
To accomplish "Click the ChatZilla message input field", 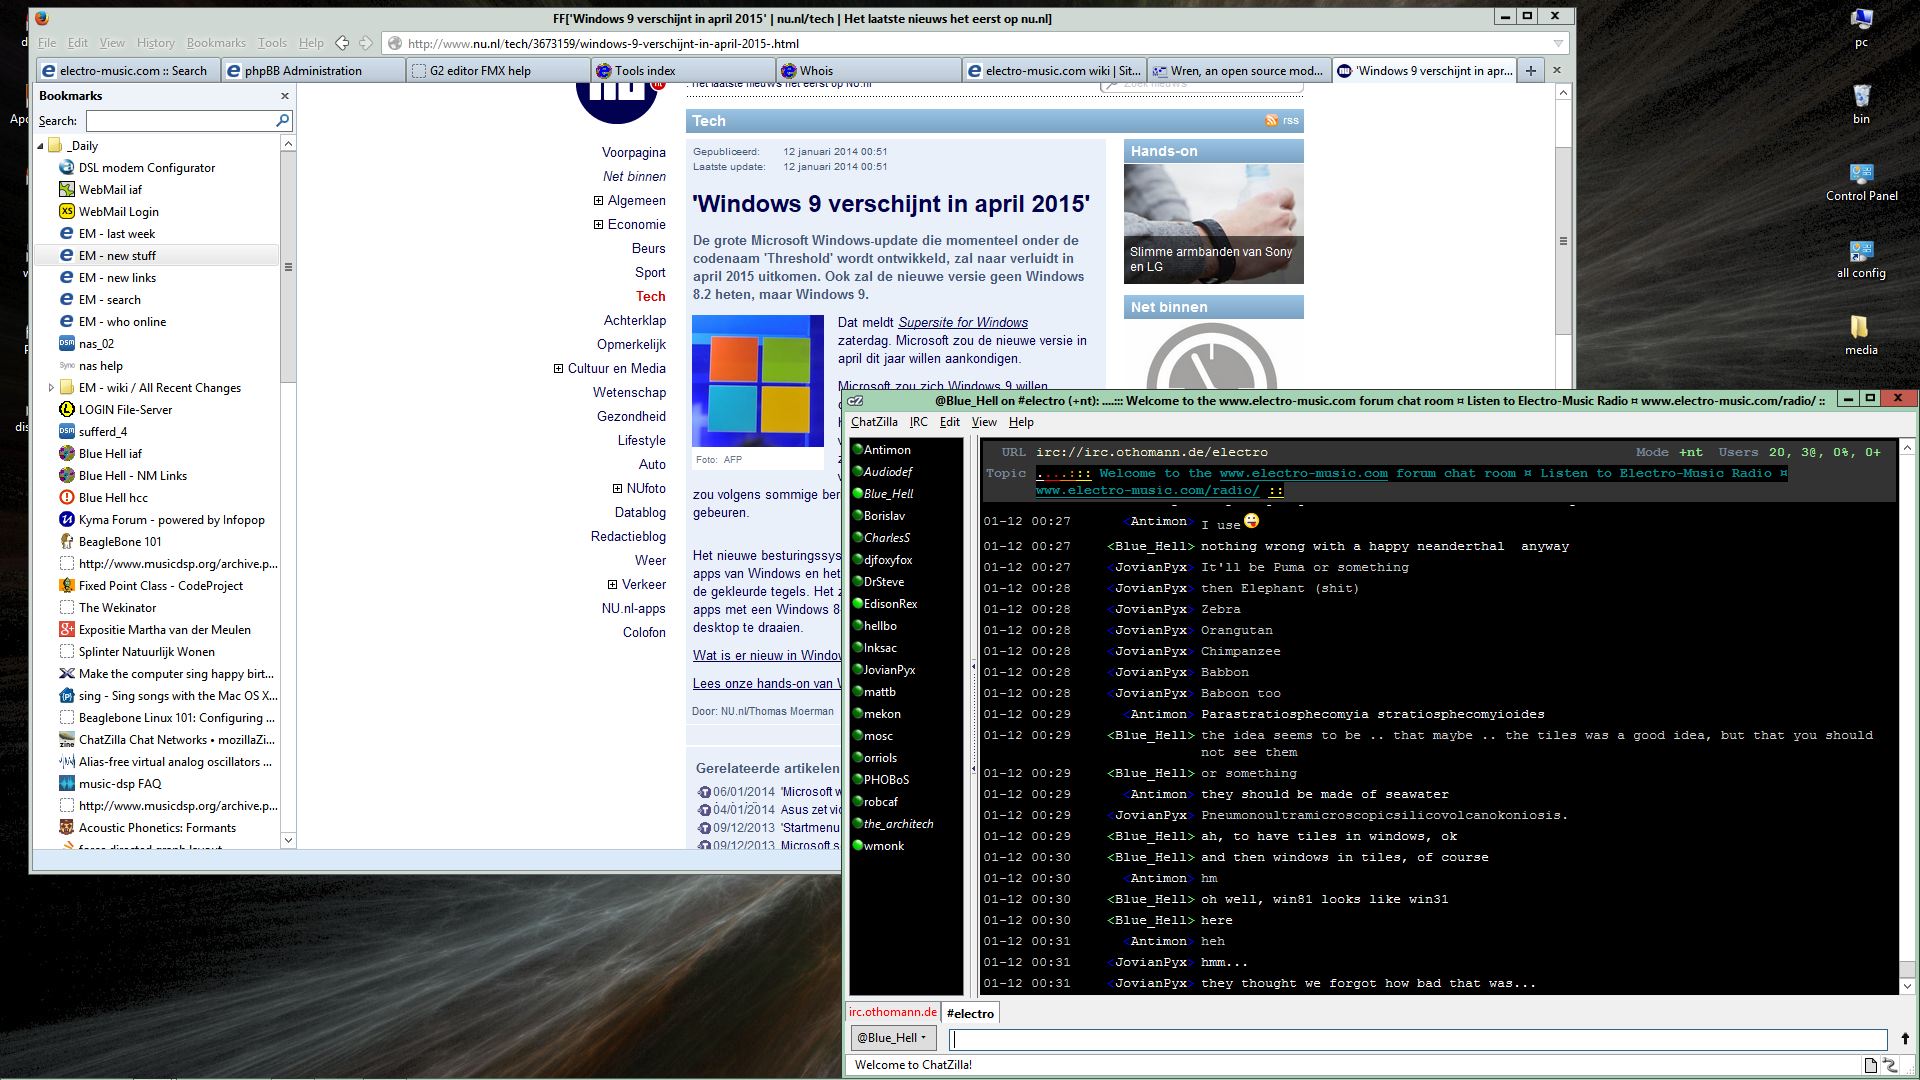I will pos(1417,1039).
